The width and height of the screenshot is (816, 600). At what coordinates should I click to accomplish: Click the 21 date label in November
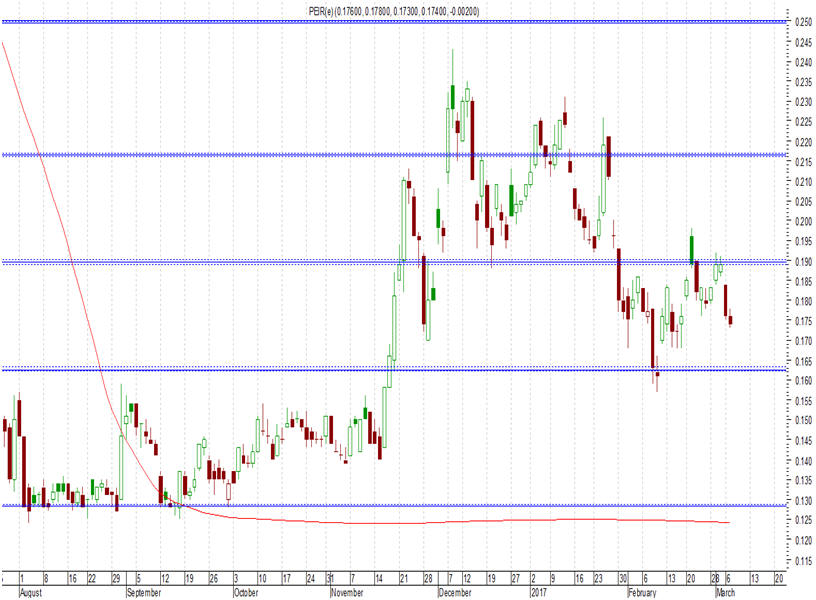404,578
